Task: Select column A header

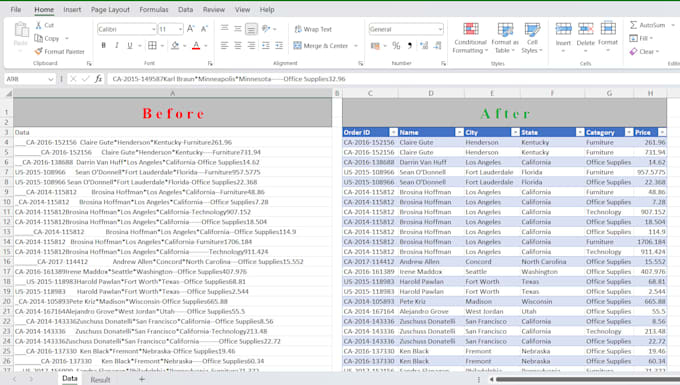Action: pos(172,93)
